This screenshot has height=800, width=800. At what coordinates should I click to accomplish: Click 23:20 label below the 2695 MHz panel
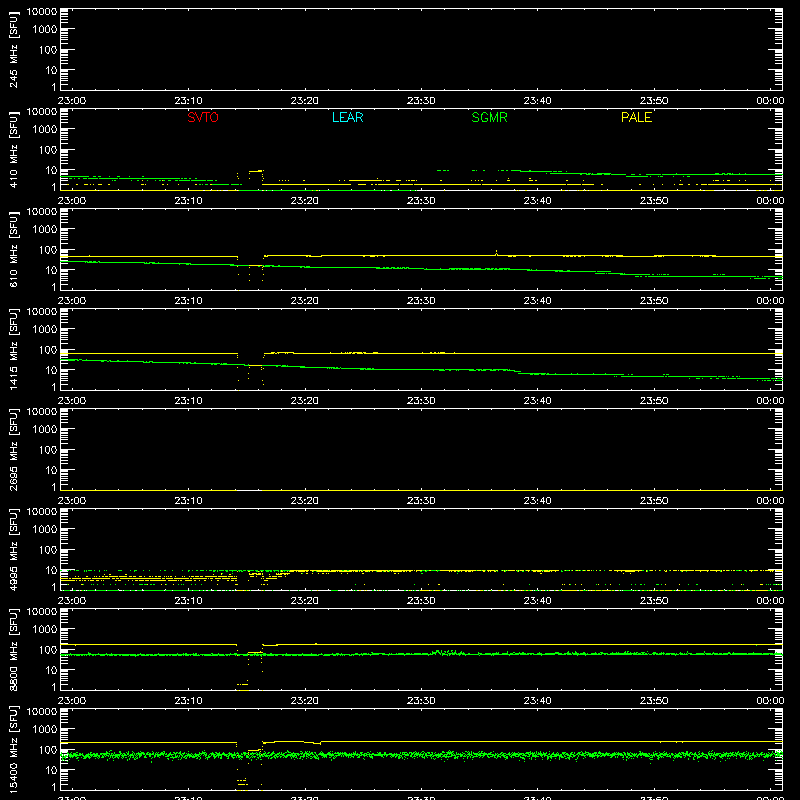305,501
